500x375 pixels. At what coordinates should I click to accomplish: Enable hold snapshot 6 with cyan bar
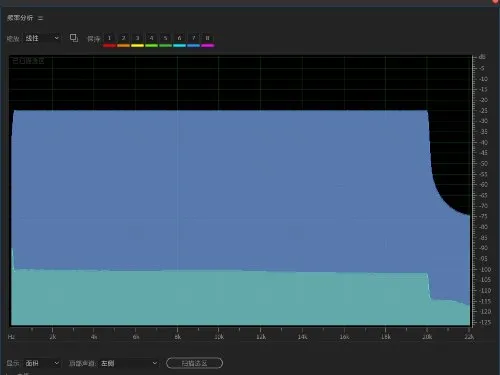(179, 38)
